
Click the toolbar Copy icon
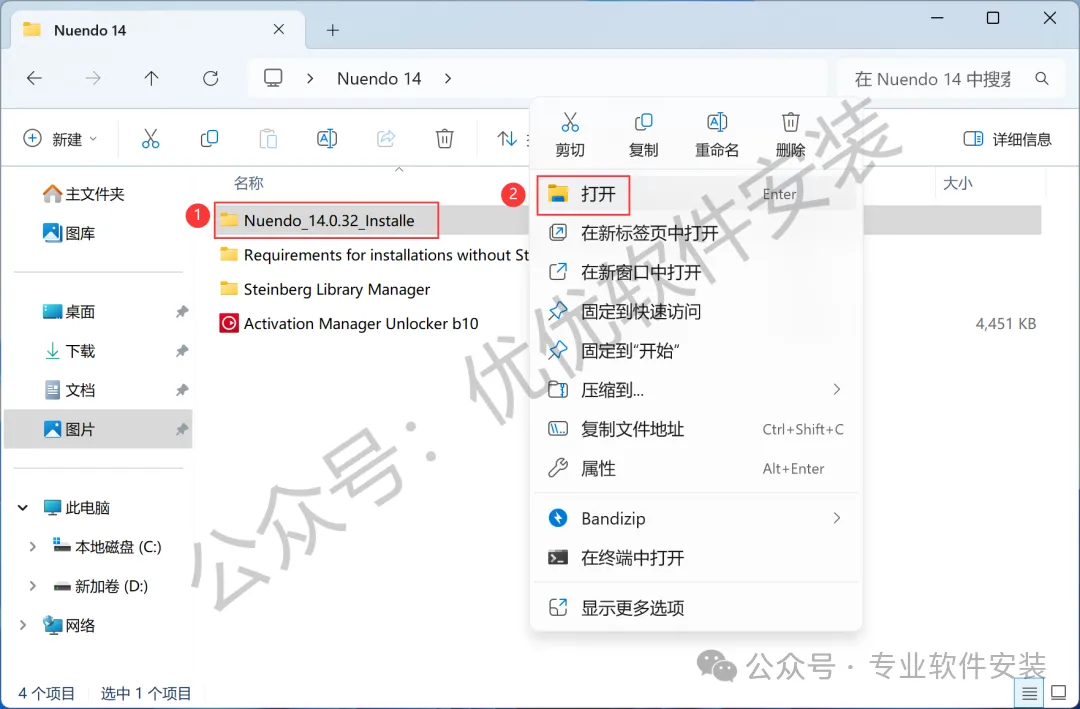[x=209, y=138]
